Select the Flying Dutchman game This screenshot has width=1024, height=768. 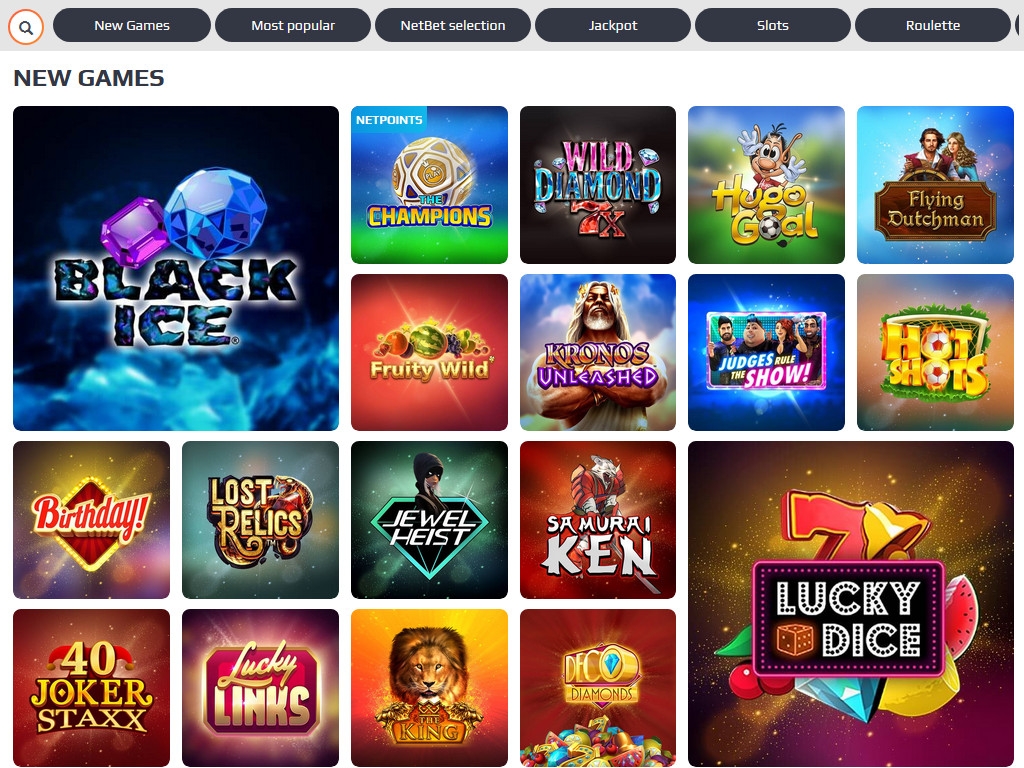[935, 185]
